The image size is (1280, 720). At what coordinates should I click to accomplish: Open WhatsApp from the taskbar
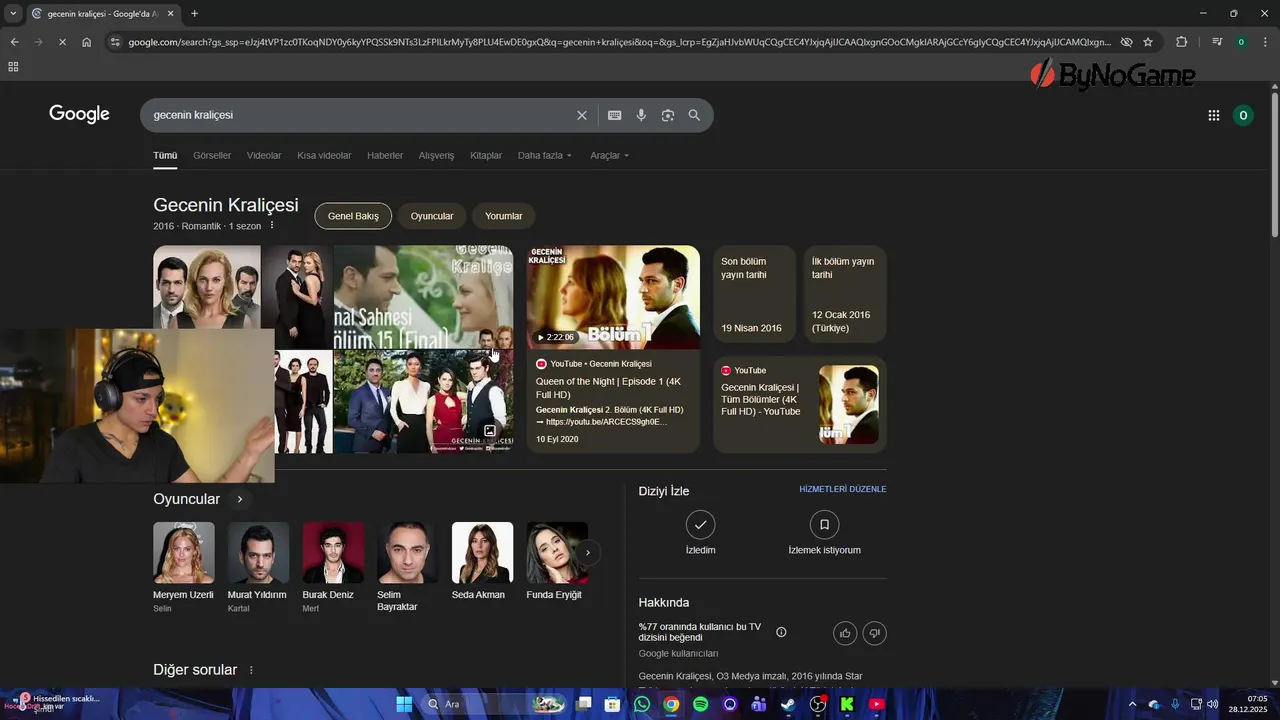point(642,704)
